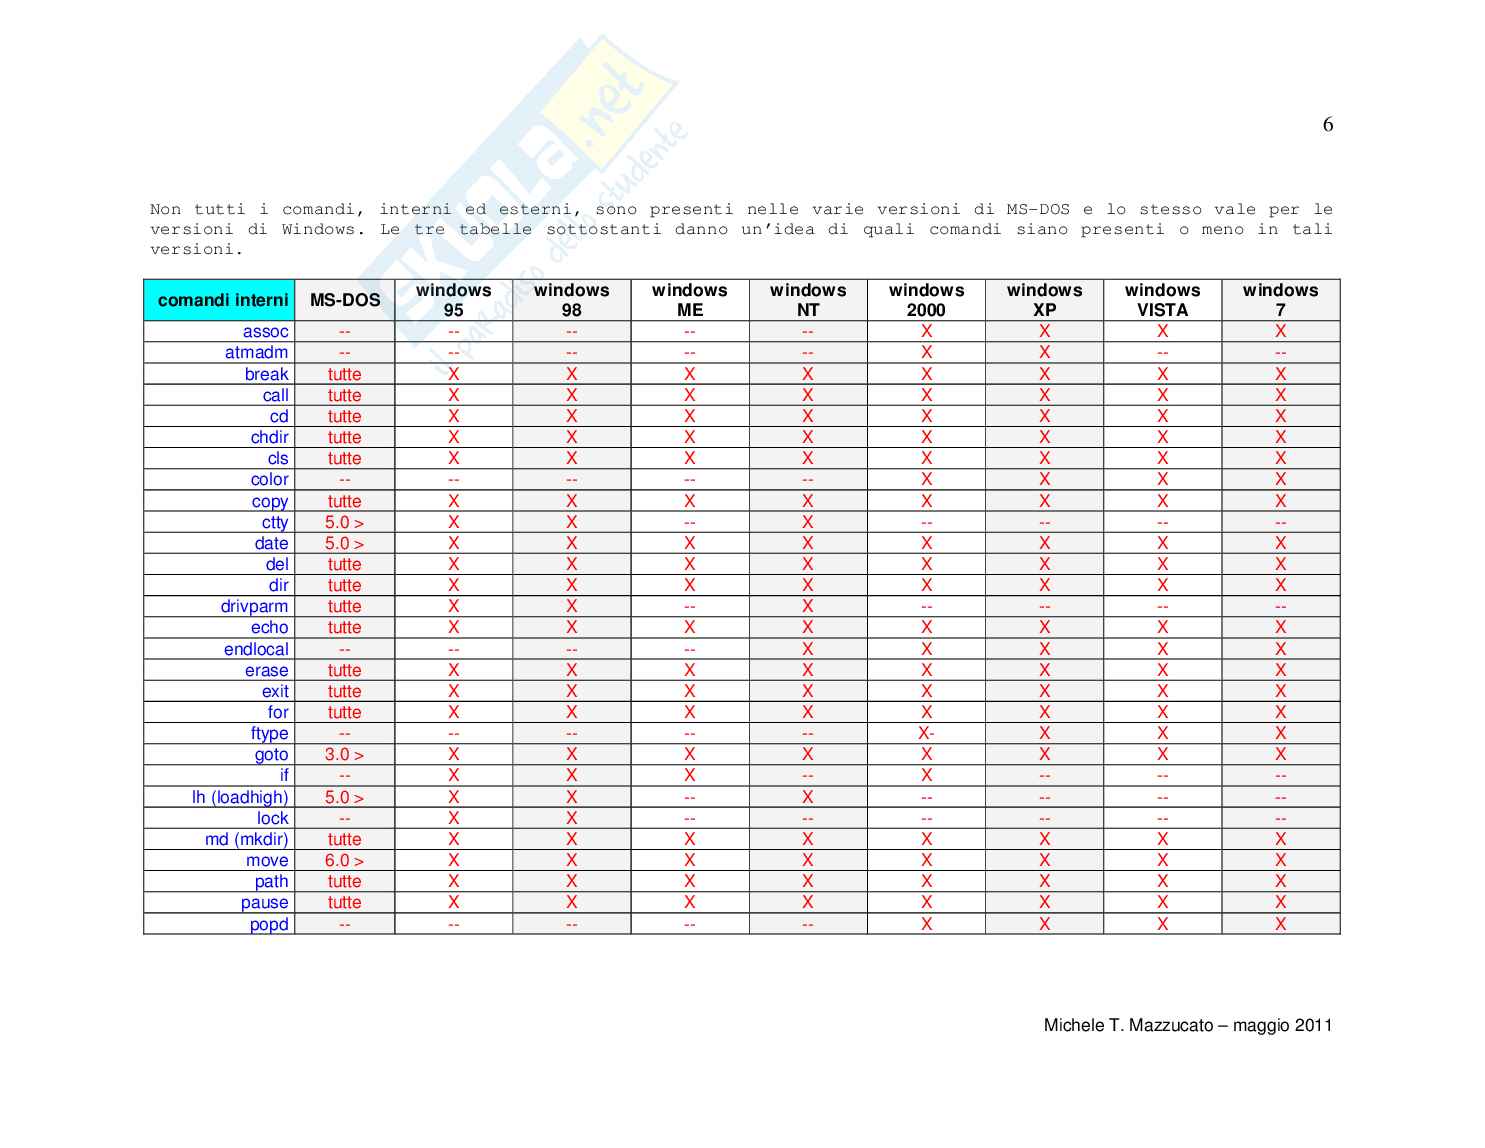Open the 'atmadm' command link
1485x1148 pixels.
(x=256, y=353)
